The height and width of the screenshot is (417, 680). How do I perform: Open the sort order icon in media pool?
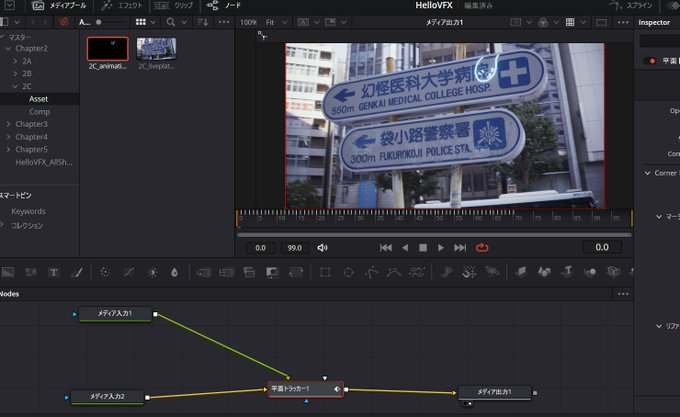[x=203, y=22]
